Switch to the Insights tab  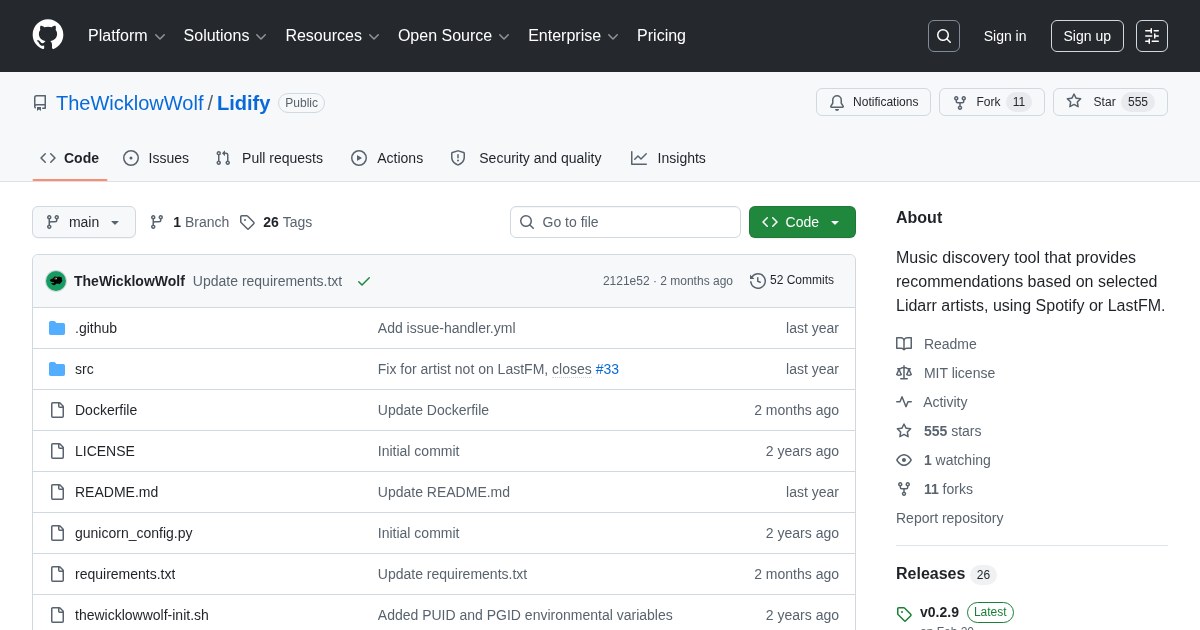click(668, 158)
